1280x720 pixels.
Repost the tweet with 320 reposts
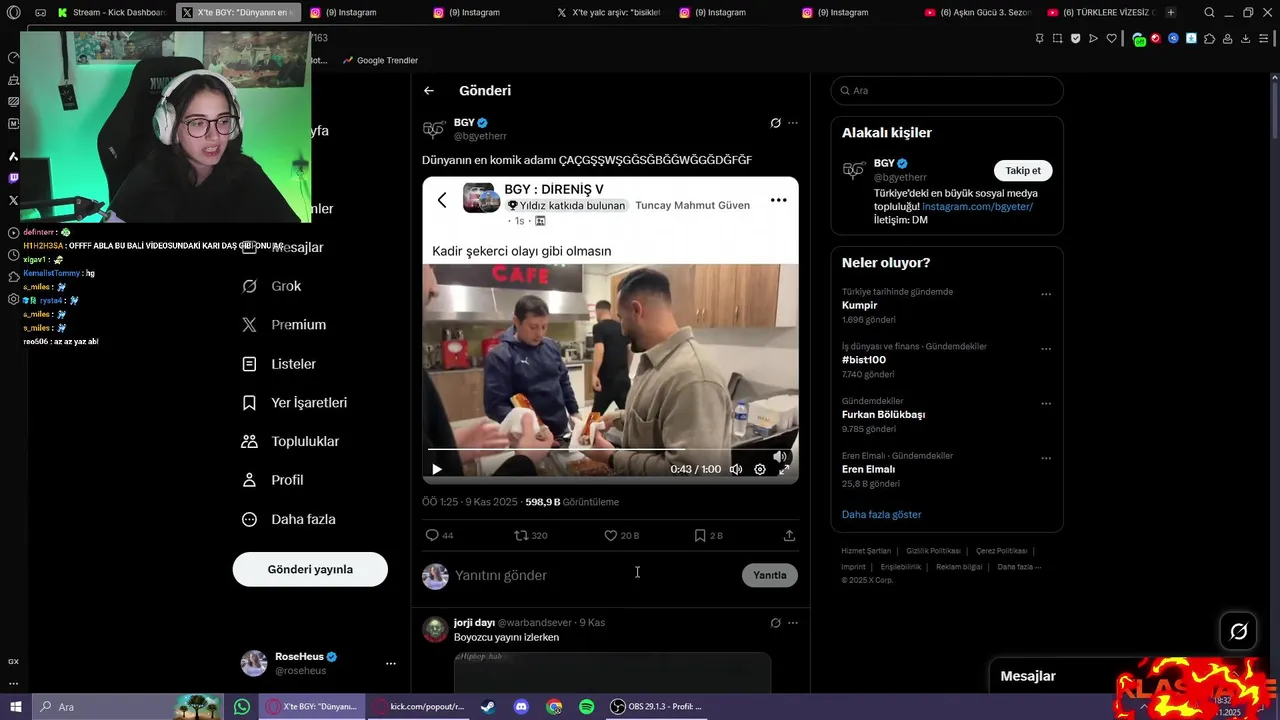pyautogui.click(x=530, y=536)
